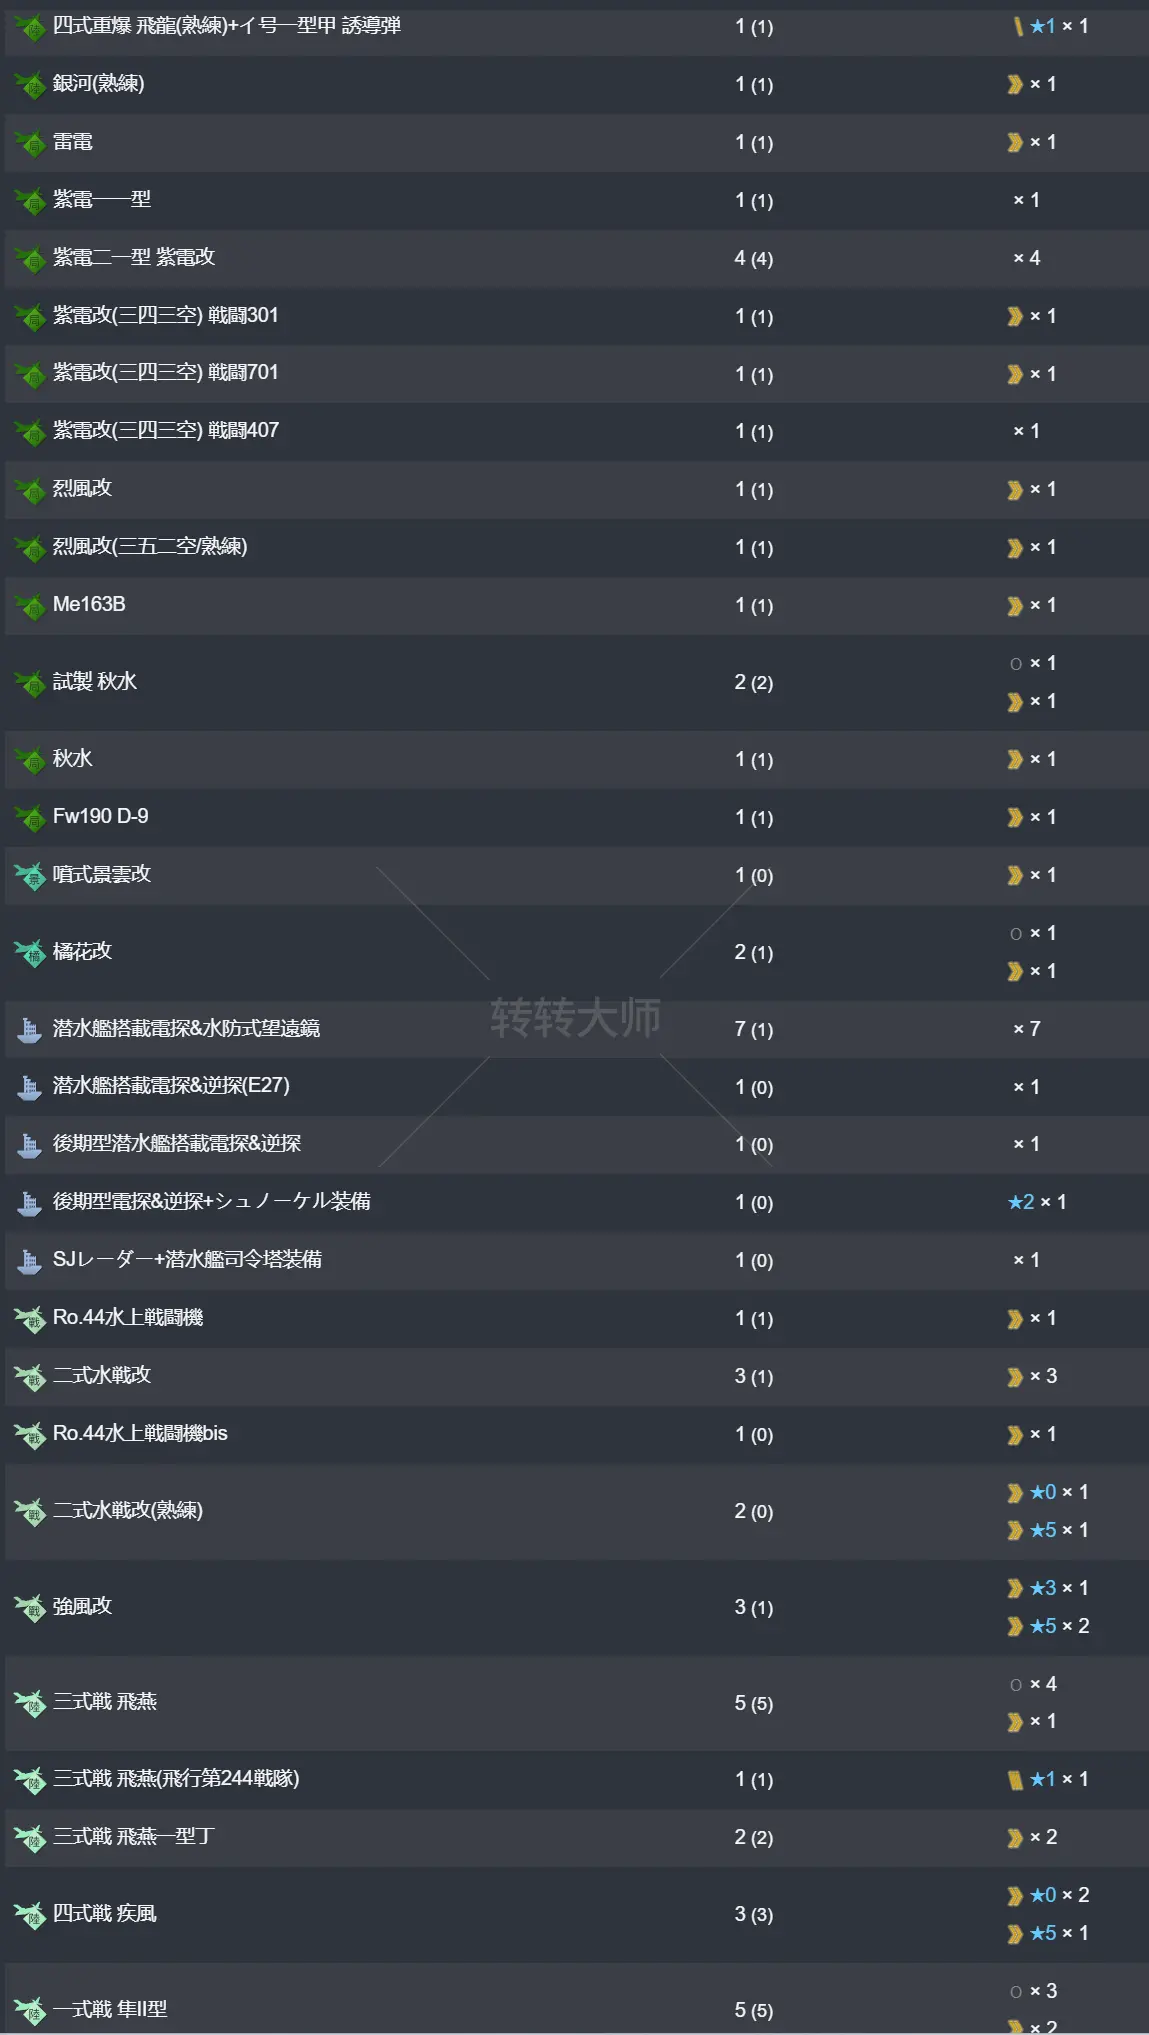Select the 烈風改(三五二空/熟練) equipment name
Image resolution: width=1149 pixels, height=2035 pixels.
[150, 547]
